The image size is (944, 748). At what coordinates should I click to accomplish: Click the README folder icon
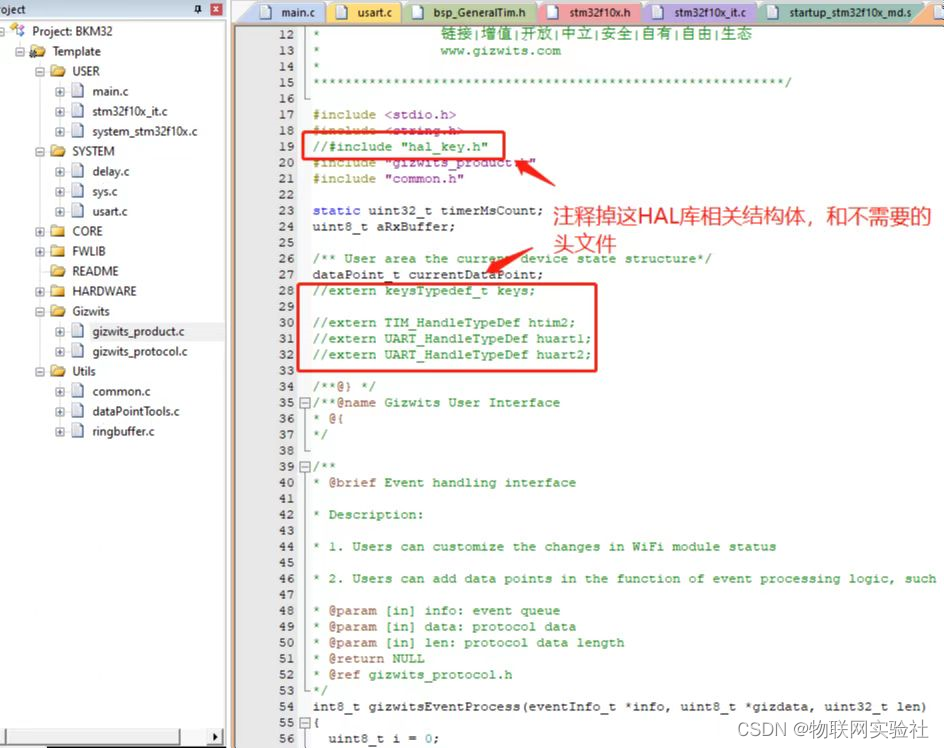click(x=58, y=271)
